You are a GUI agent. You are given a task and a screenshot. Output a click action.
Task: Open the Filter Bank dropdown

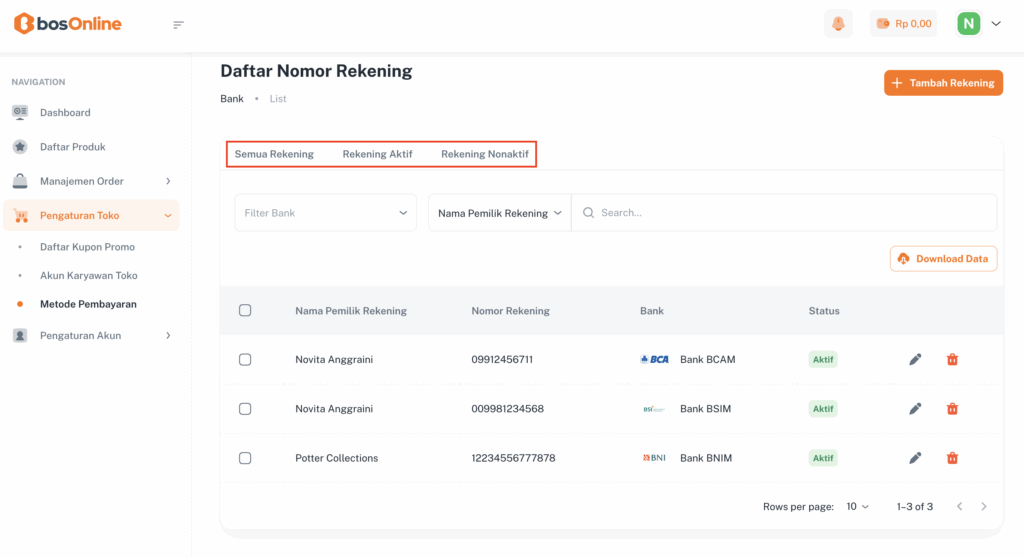tap(325, 213)
